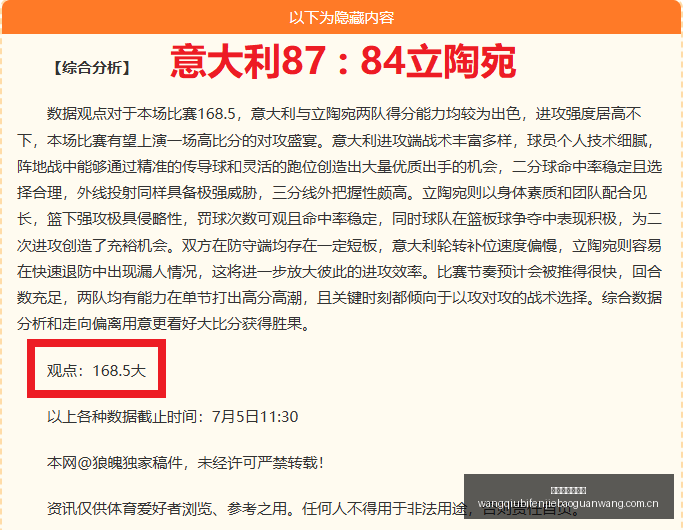Viewport: 685px width, 530px height.
Task: Click the orange banner '以下为隐藏内容'
Action: [342, 17]
